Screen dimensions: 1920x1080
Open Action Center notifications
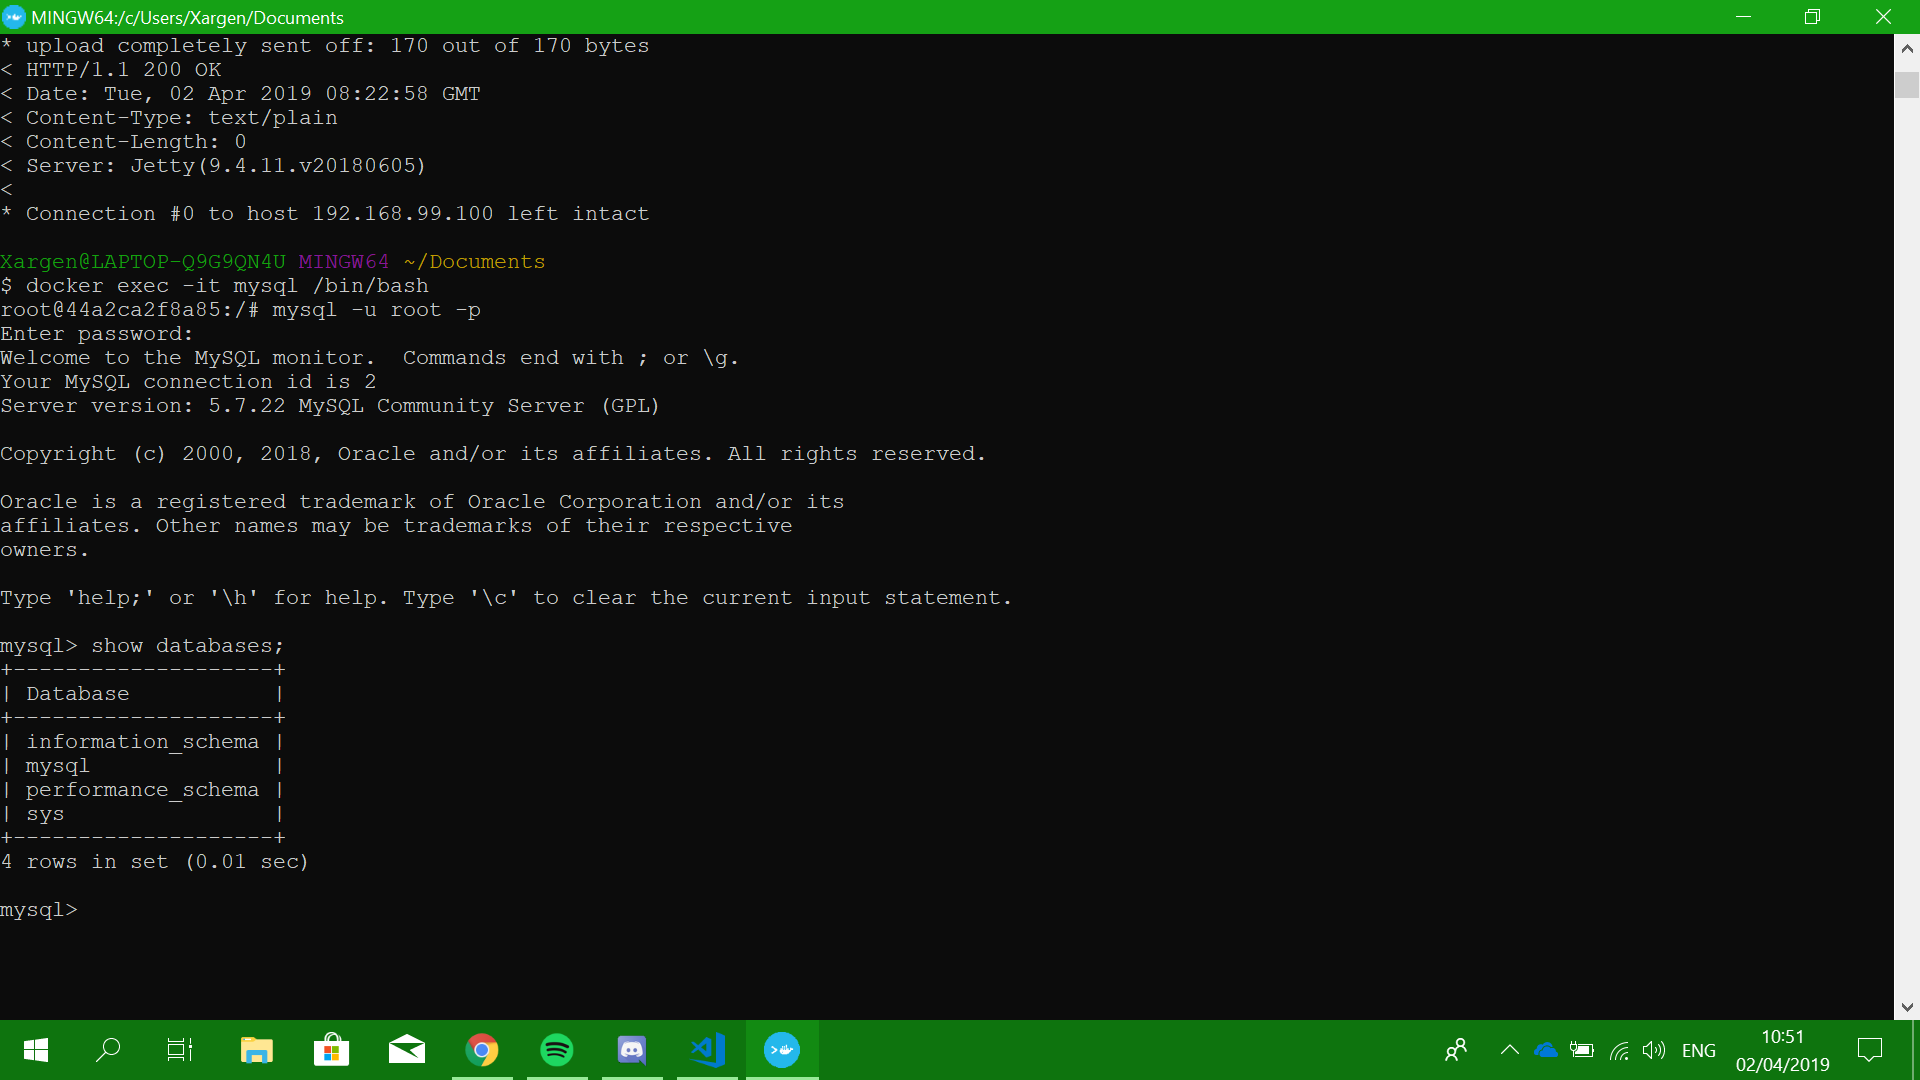pyautogui.click(x=1869, y=1050)
